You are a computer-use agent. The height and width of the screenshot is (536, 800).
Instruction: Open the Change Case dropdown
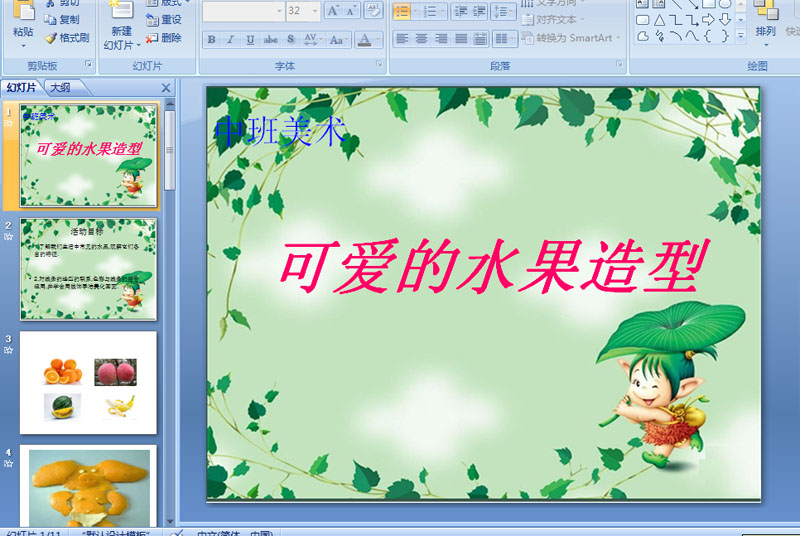coord(339,40)
